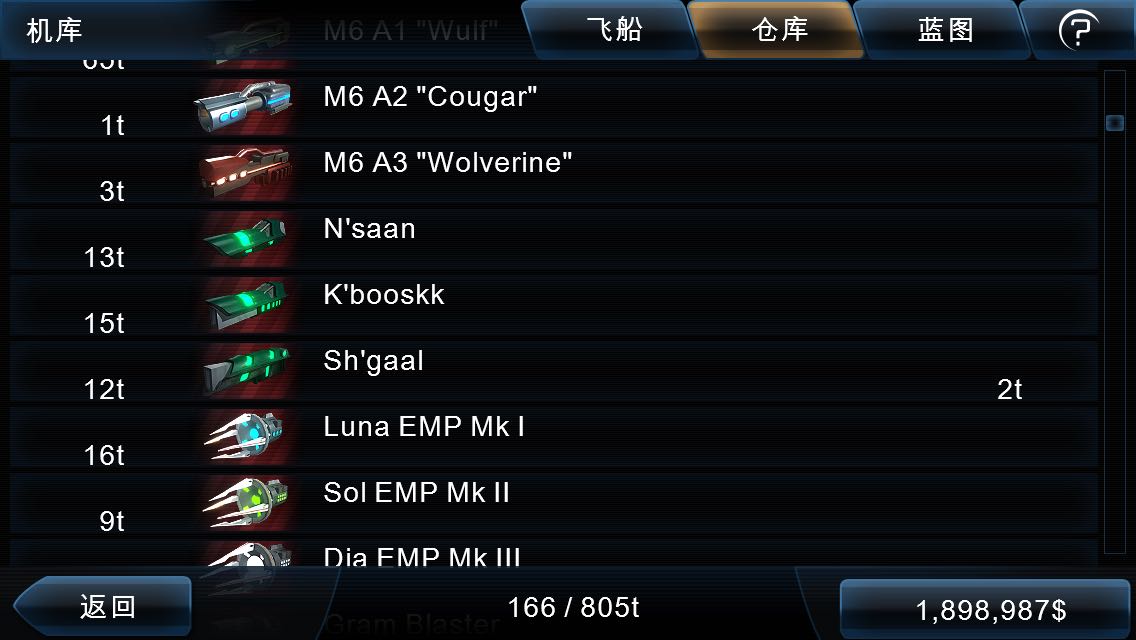
Task: Click the K'booskk weapon icon
Action: pos(246,305)
